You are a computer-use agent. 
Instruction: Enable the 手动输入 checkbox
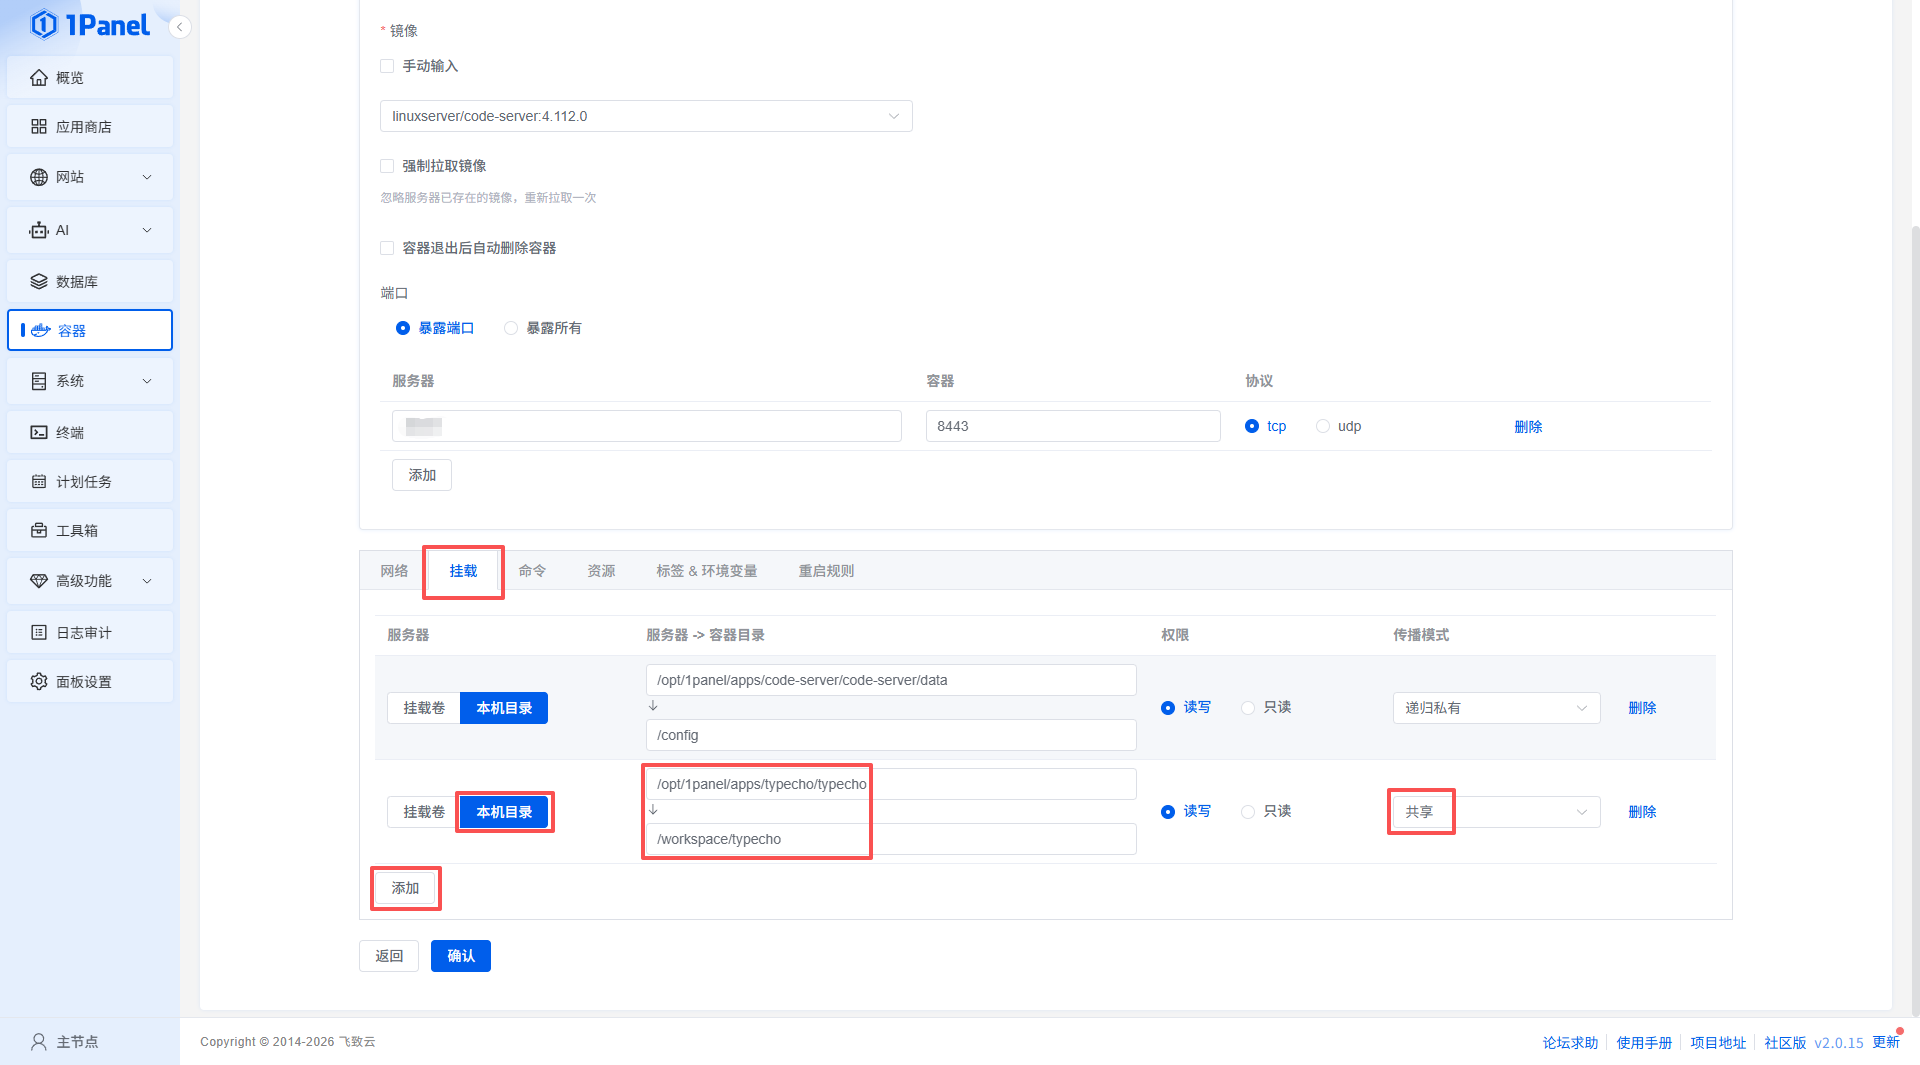(387, 66)
